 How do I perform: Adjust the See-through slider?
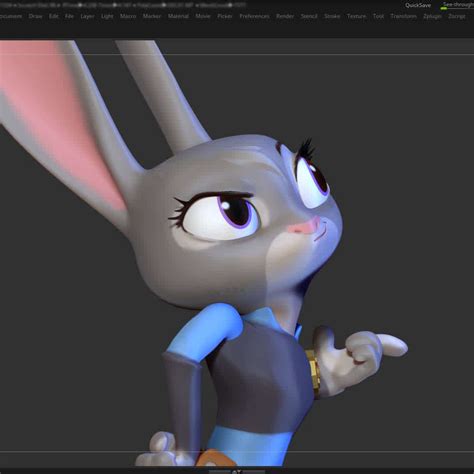457,5
